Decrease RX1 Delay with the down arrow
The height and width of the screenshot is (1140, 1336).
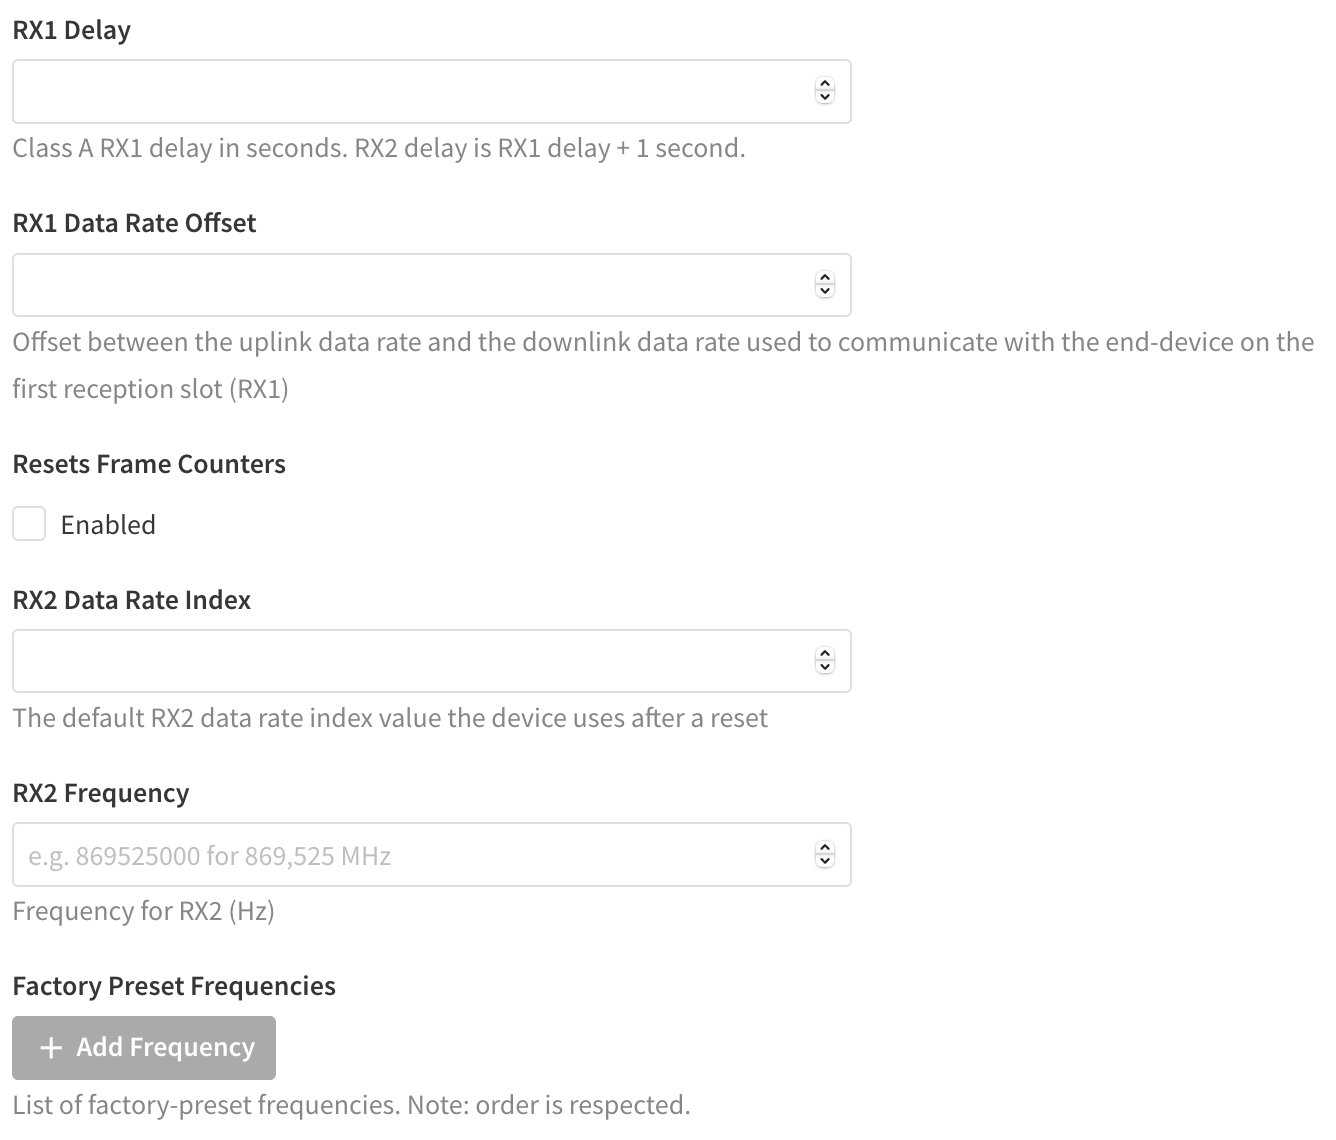pyautogui.click(x=825, y=98)
